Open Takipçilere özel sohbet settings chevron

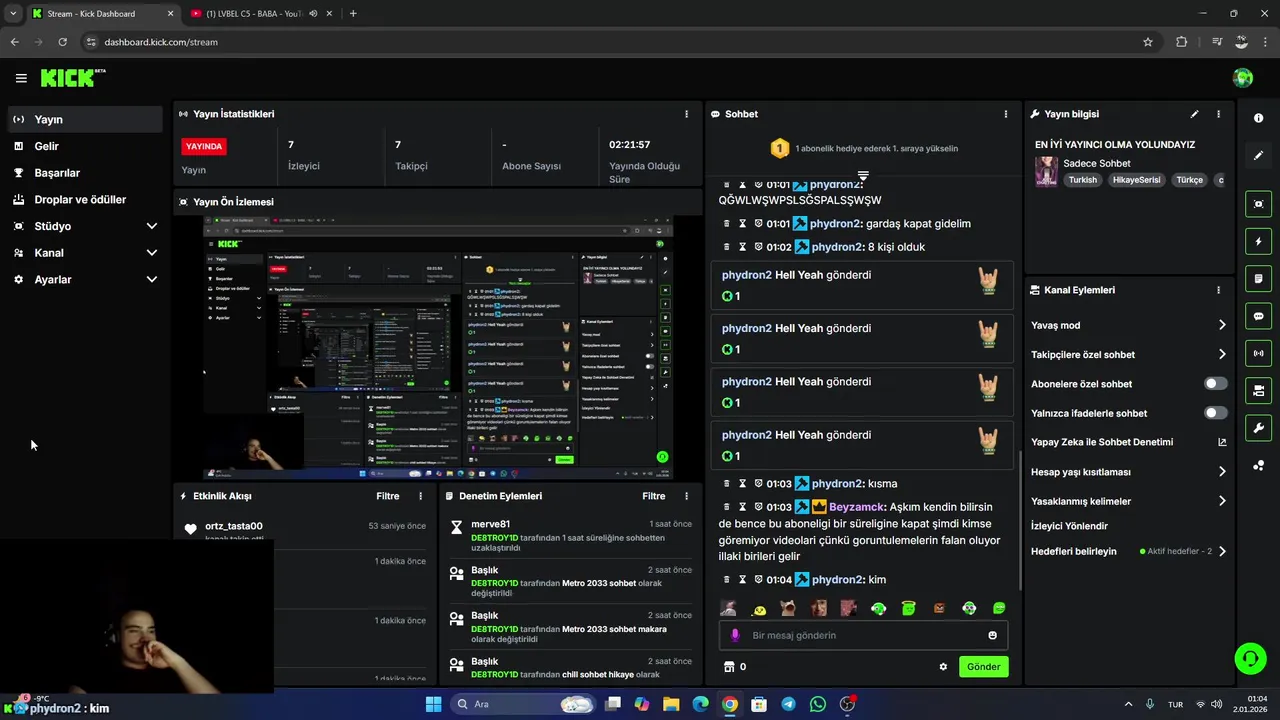pos(1222,354)
